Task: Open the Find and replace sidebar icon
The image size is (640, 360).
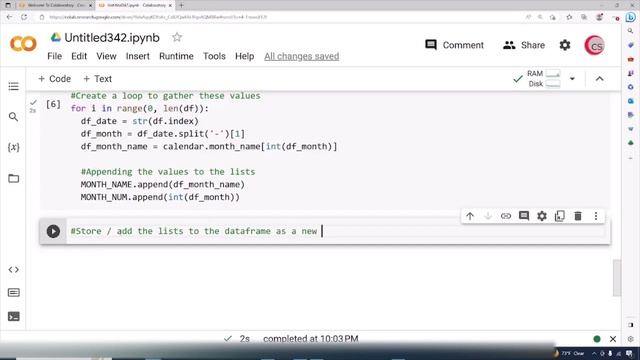Action: click(13, 117)
